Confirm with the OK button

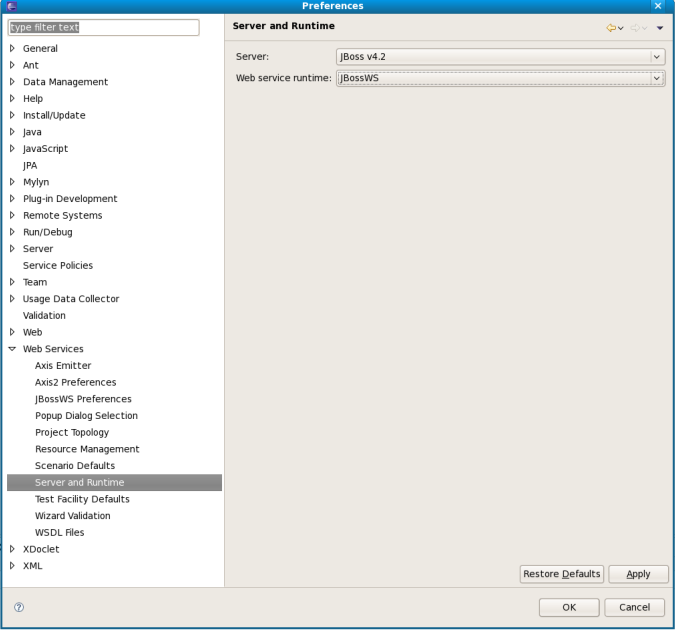pyautogui.click(x=569, y=607)
